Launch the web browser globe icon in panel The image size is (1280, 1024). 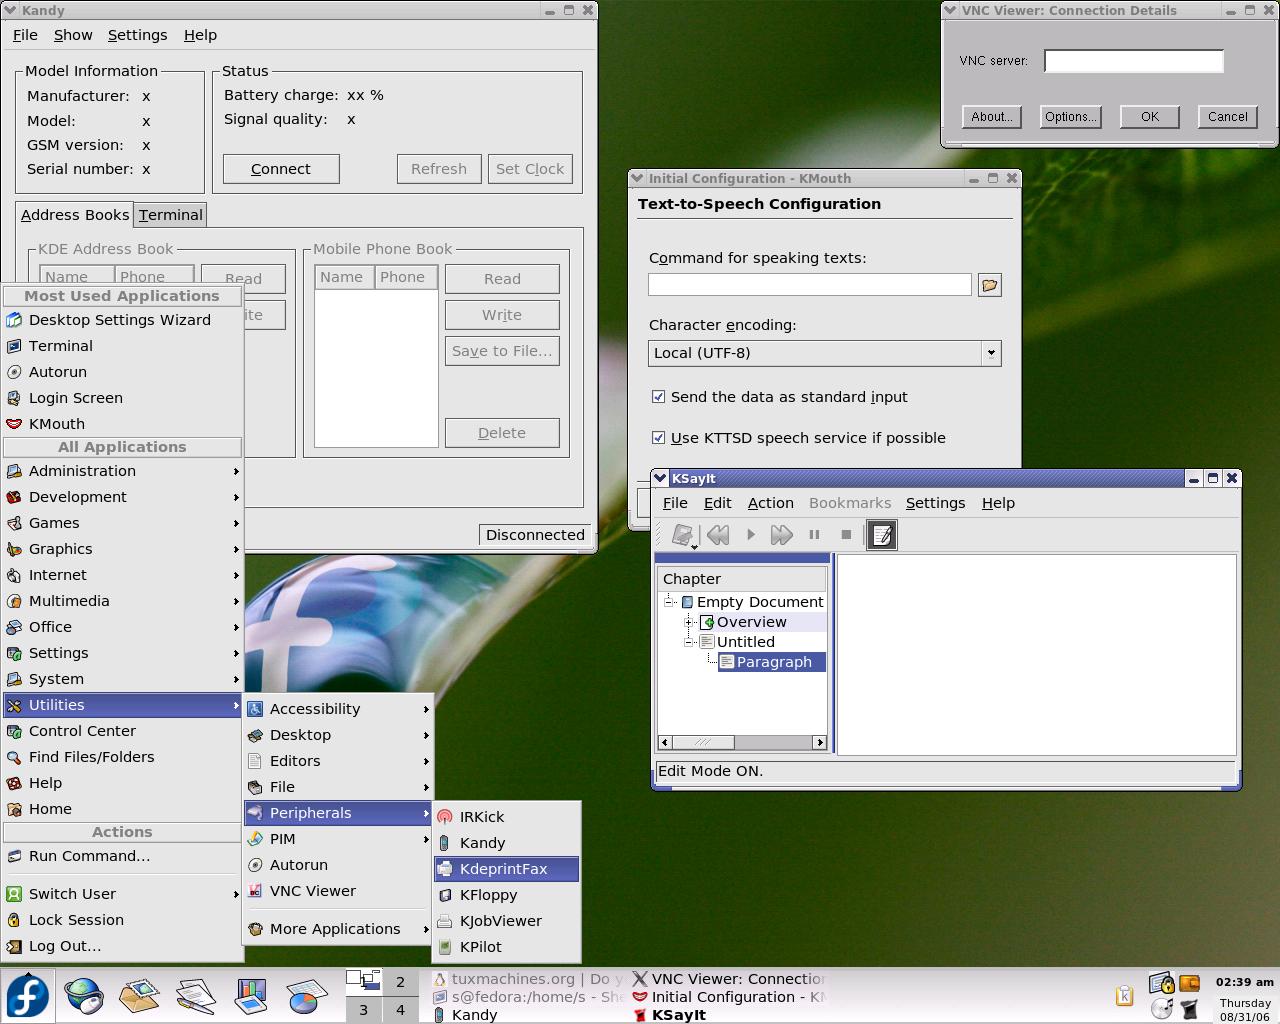tap(84, 996)
